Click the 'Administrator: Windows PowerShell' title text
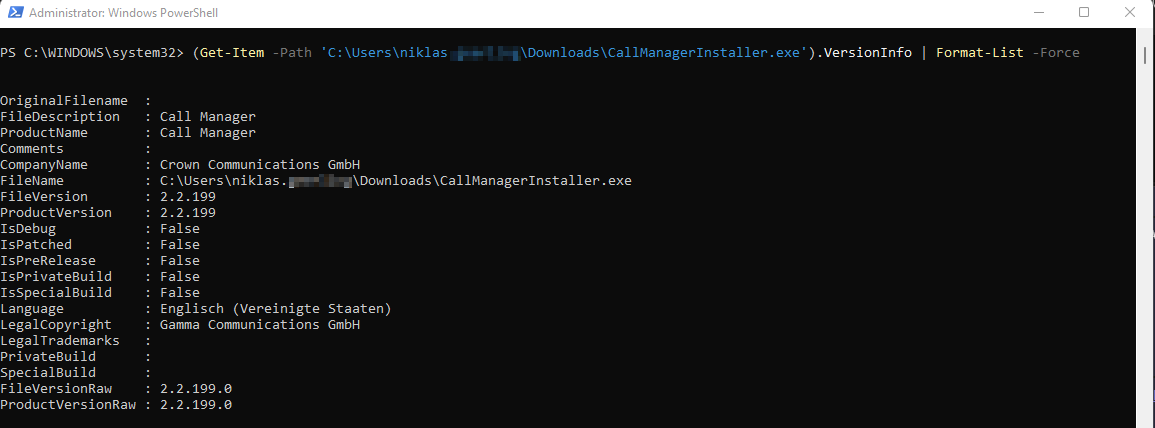The width and height of the screenshot is (1155, 428). pos(124,13)
